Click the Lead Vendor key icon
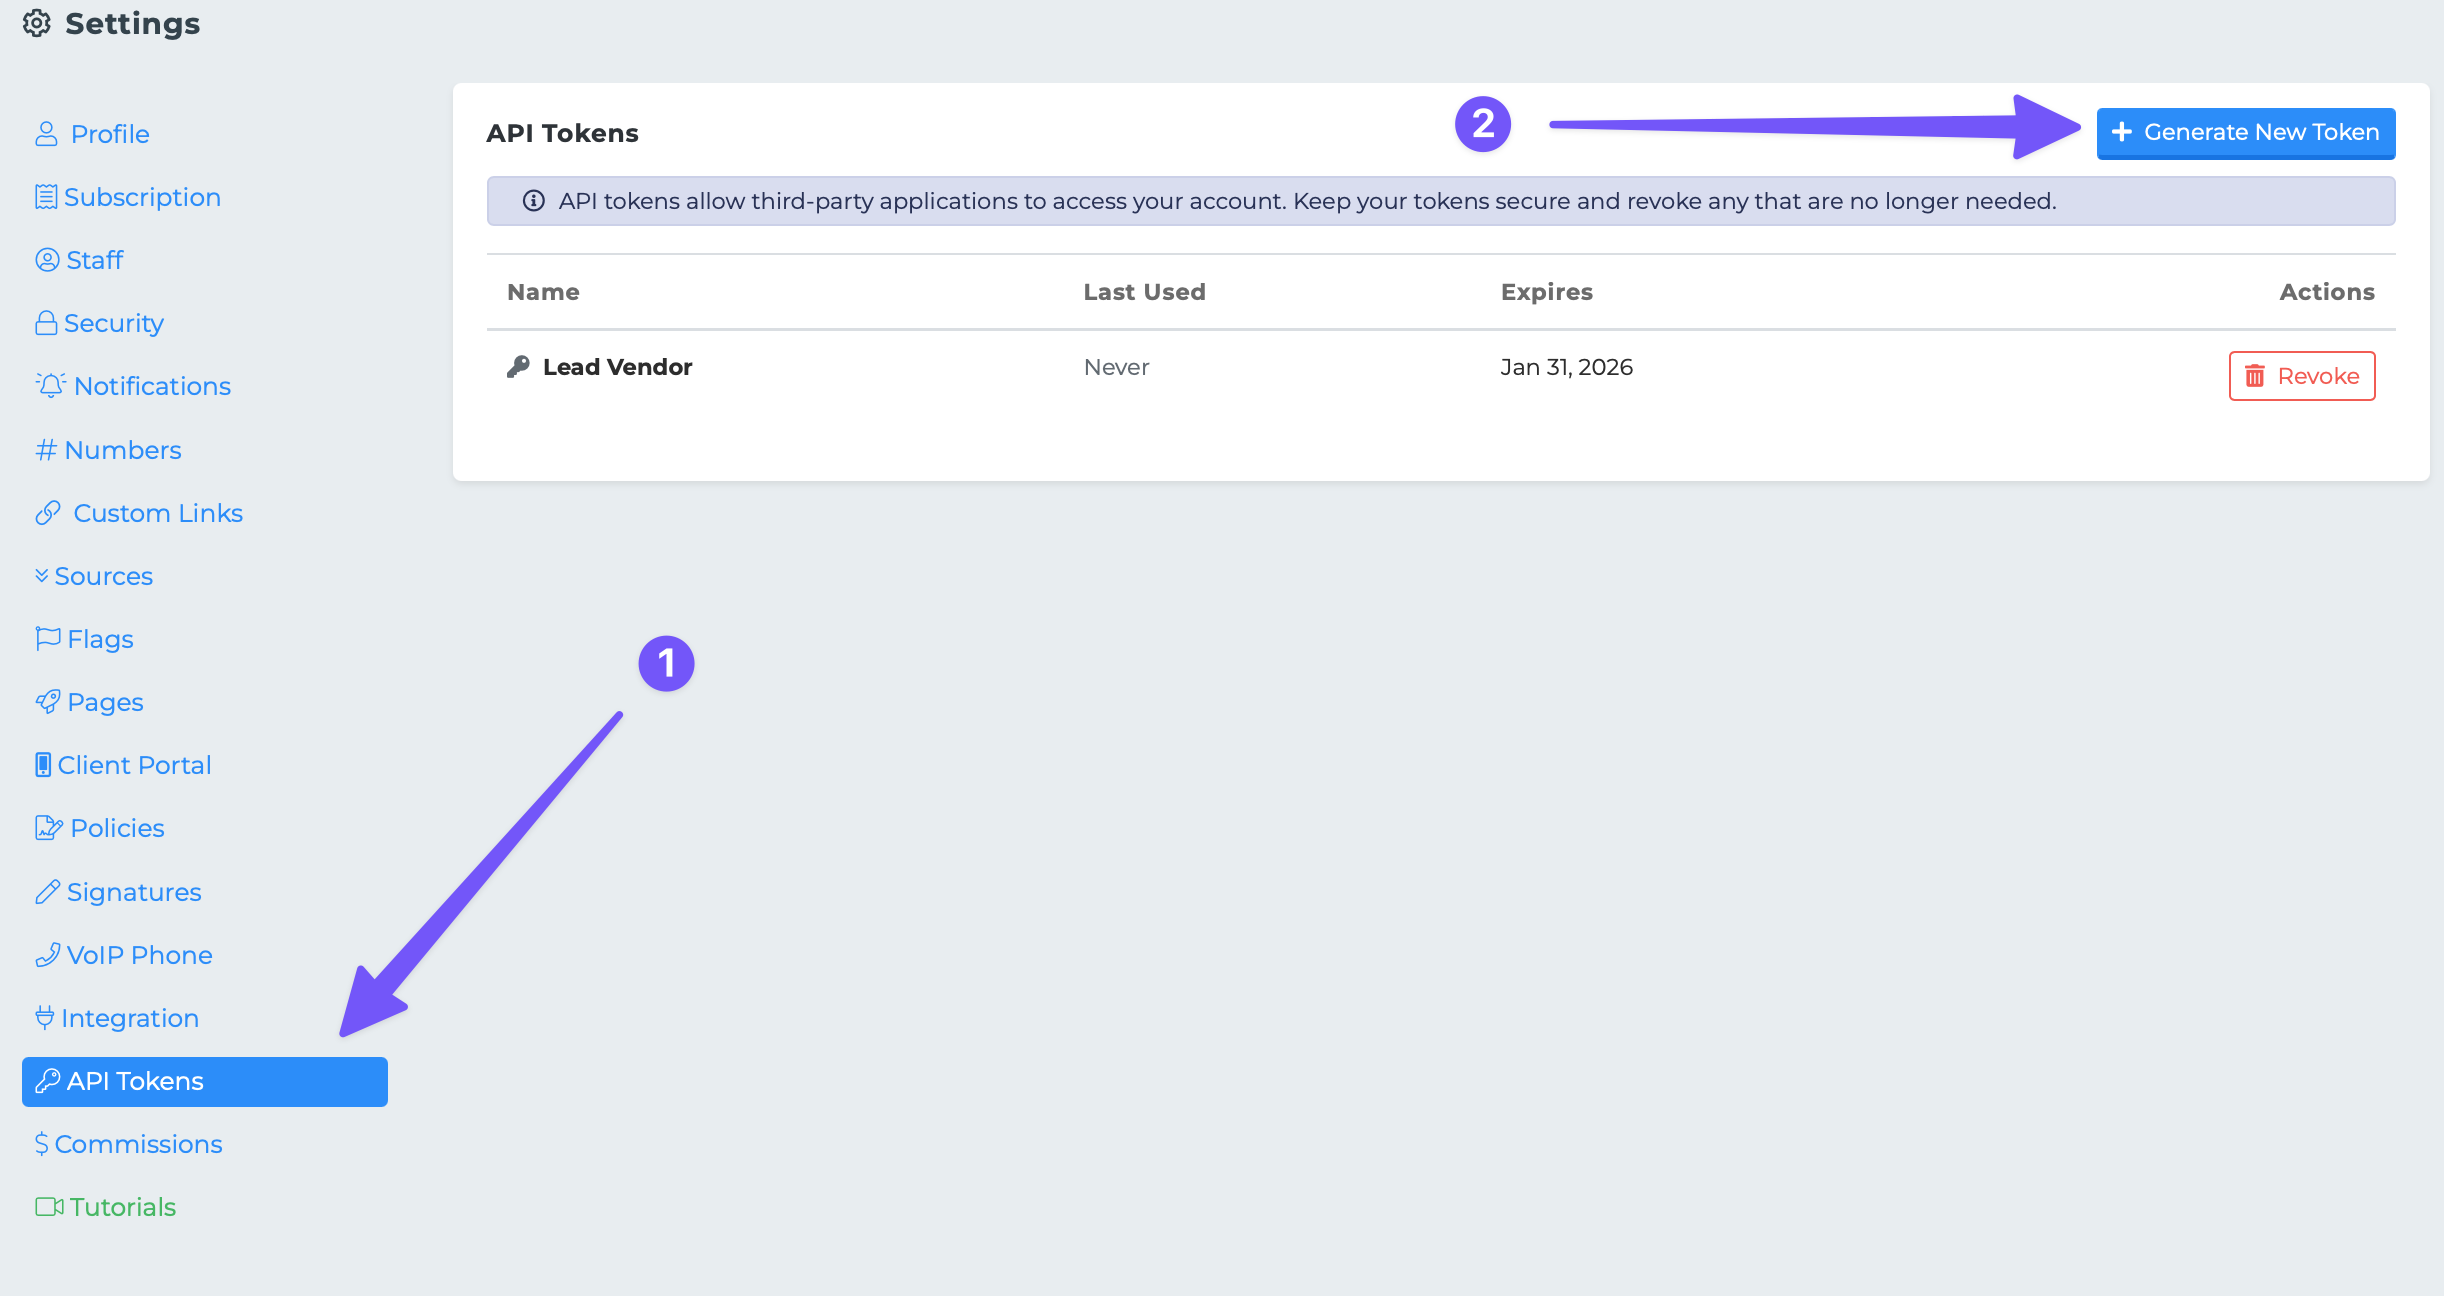This screenshot has height=1296, width=2444. 518,367
